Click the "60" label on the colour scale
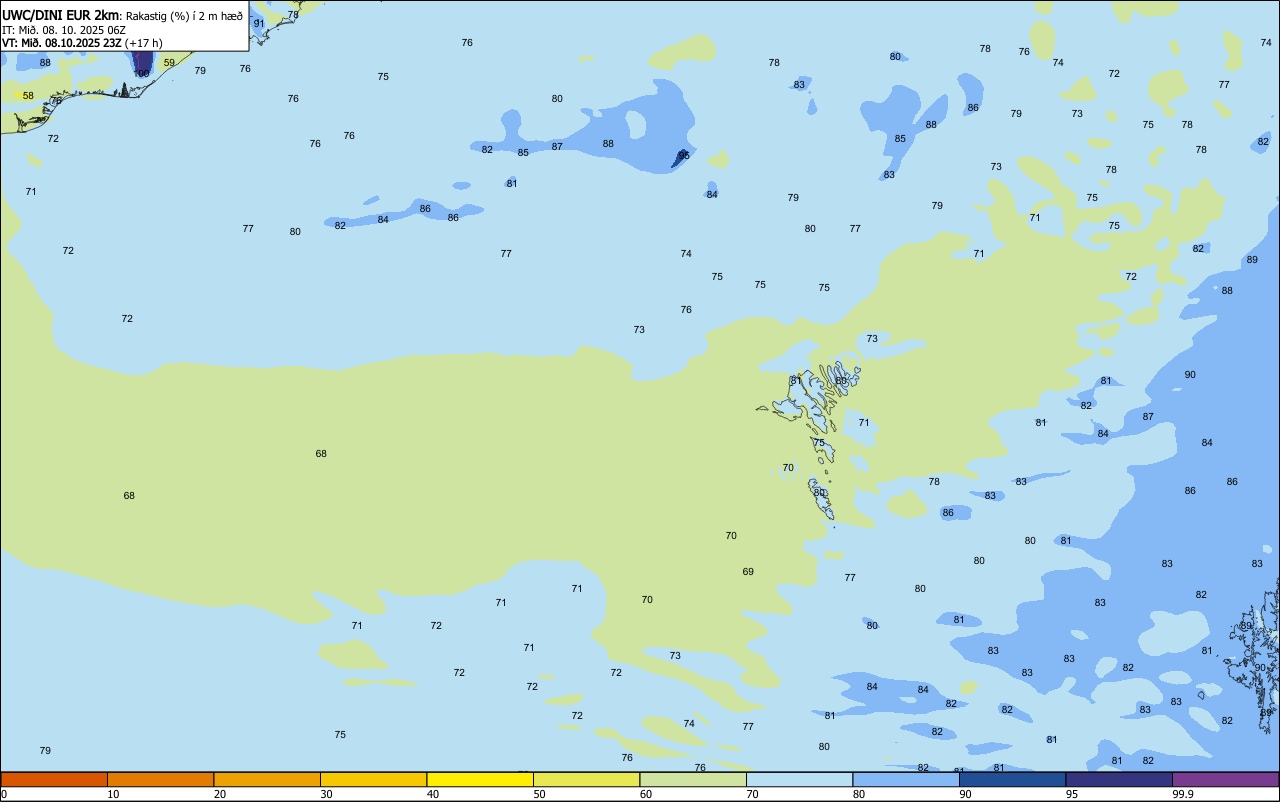The width and height of the screenshot is (1280, 802). (646, 794)
